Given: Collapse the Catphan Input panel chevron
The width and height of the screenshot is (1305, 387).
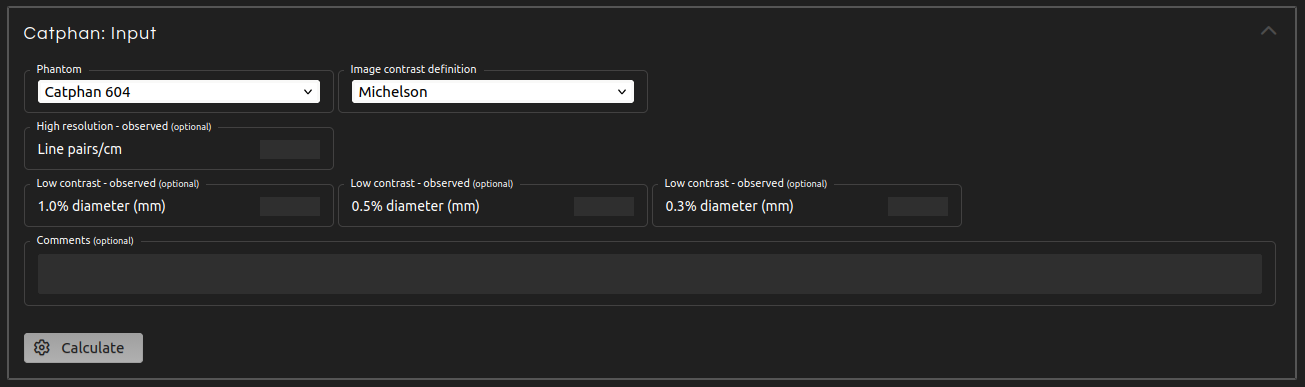Looking at the screenshot, I should click(x=1268, y=31).
